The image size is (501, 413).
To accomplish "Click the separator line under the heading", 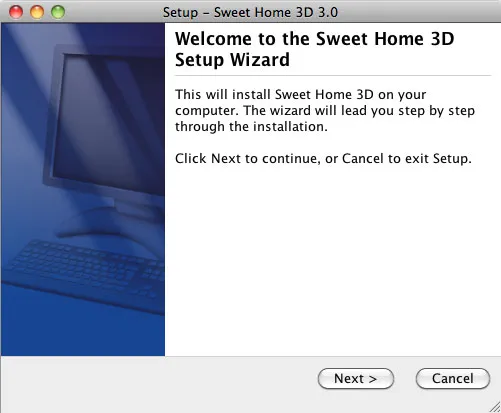I will pos(333,76).
